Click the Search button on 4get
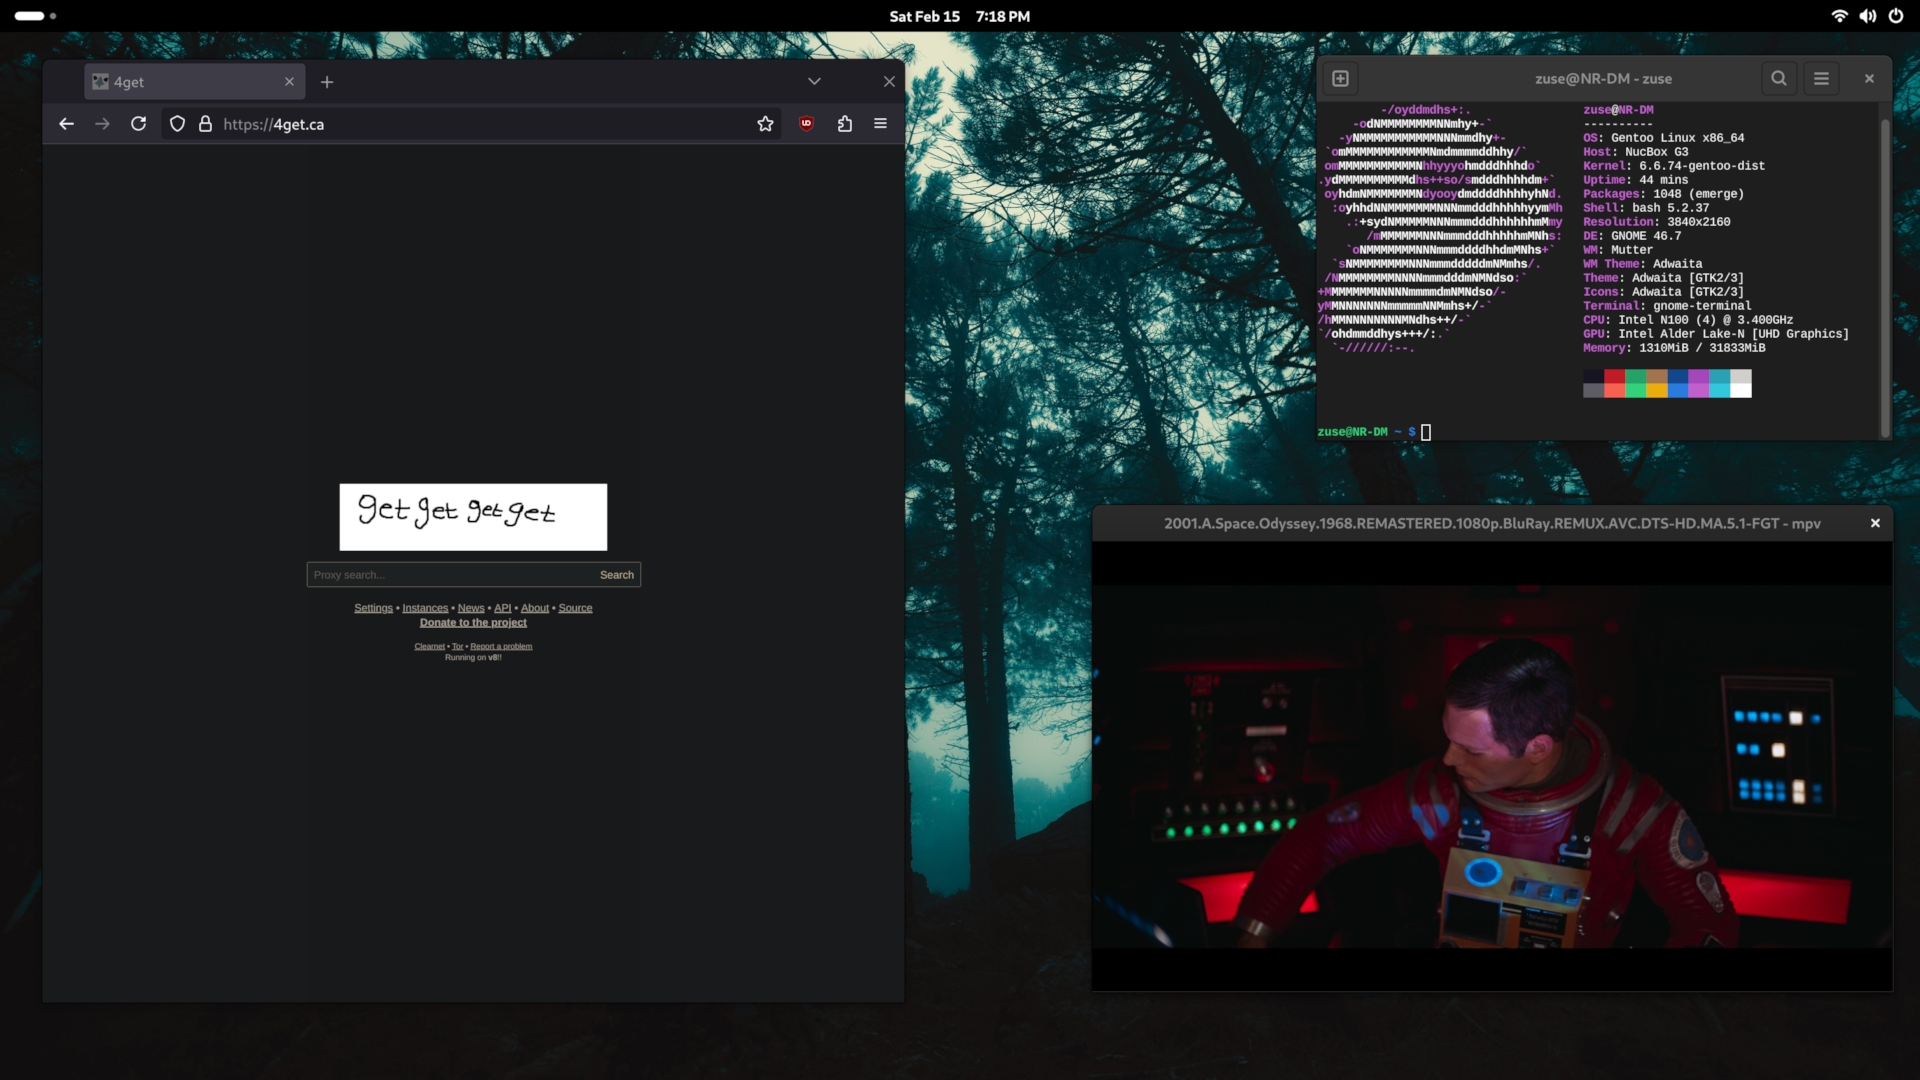Viewport: 1920px width, 1080px height. [617, 575]
